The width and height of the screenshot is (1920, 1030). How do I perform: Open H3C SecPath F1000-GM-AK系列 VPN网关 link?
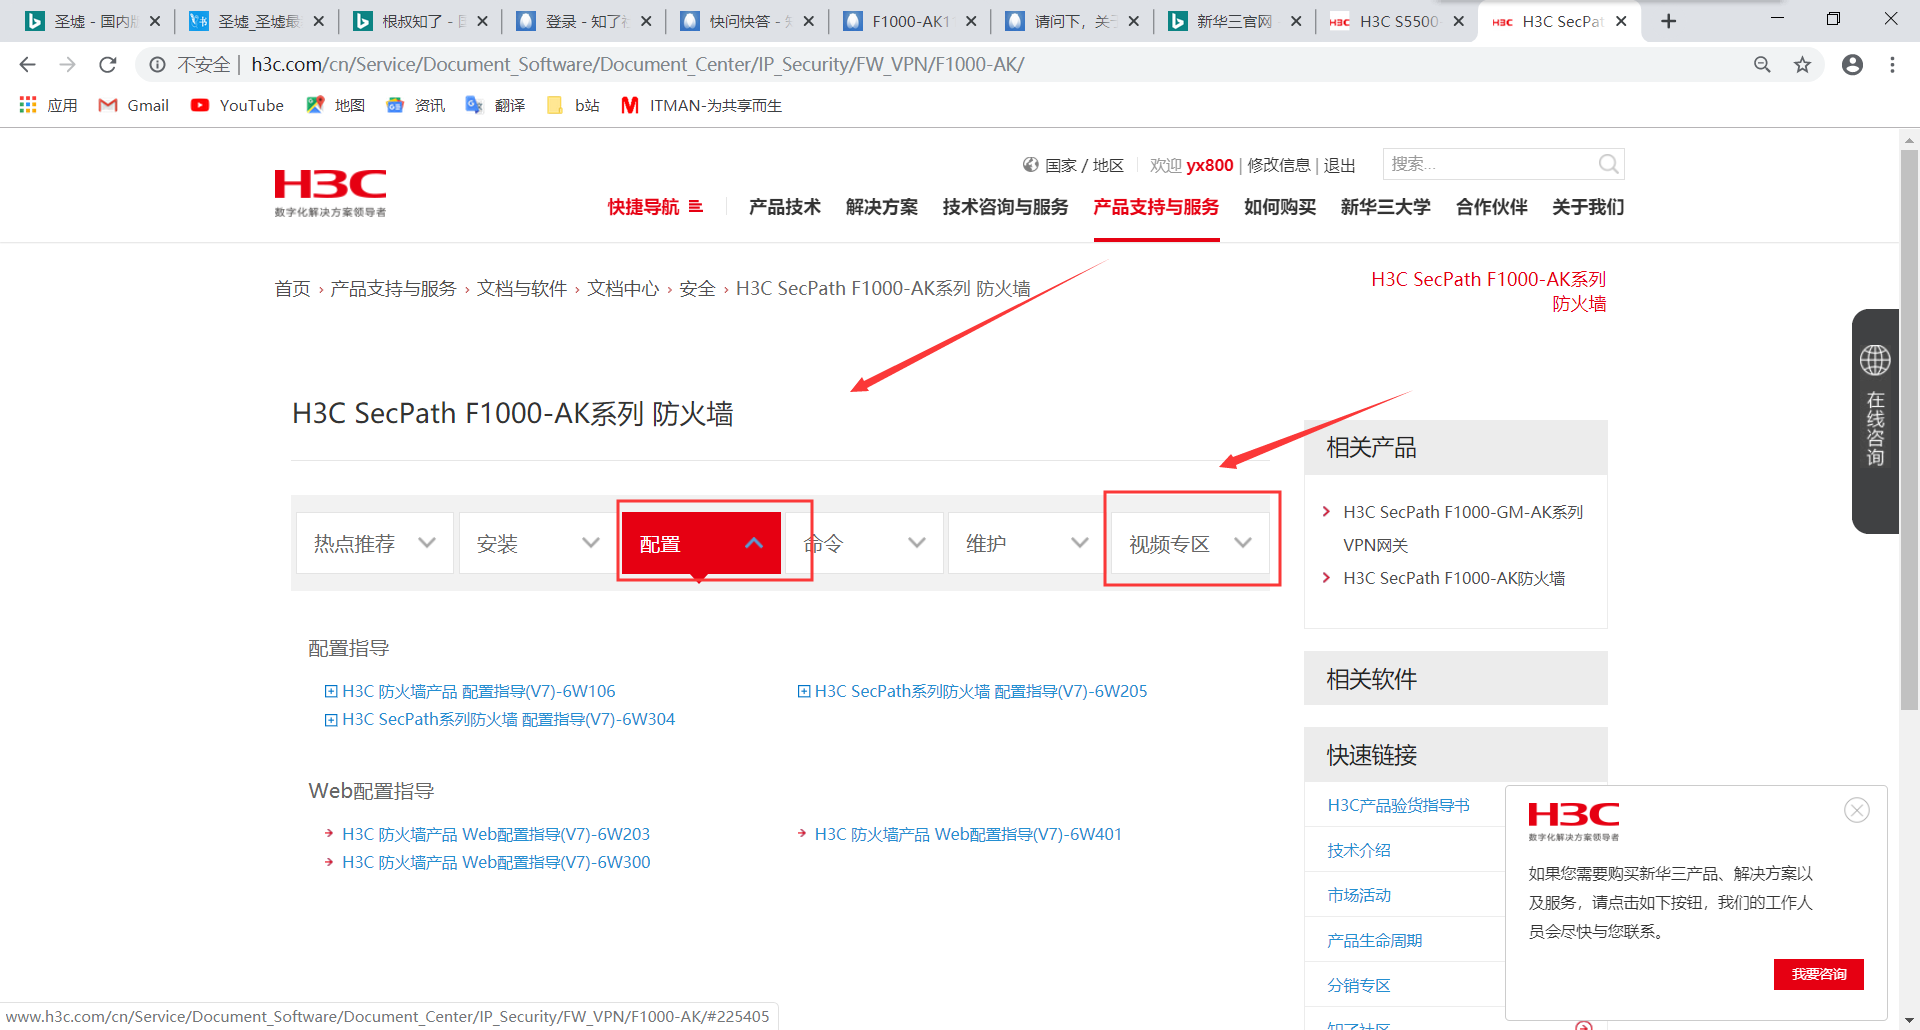1463,528
